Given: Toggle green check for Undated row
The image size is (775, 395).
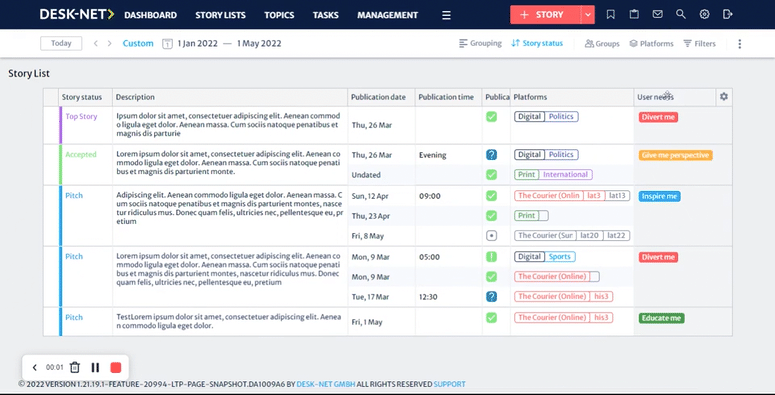Looking at the screenshot, I should coord(491,175).
